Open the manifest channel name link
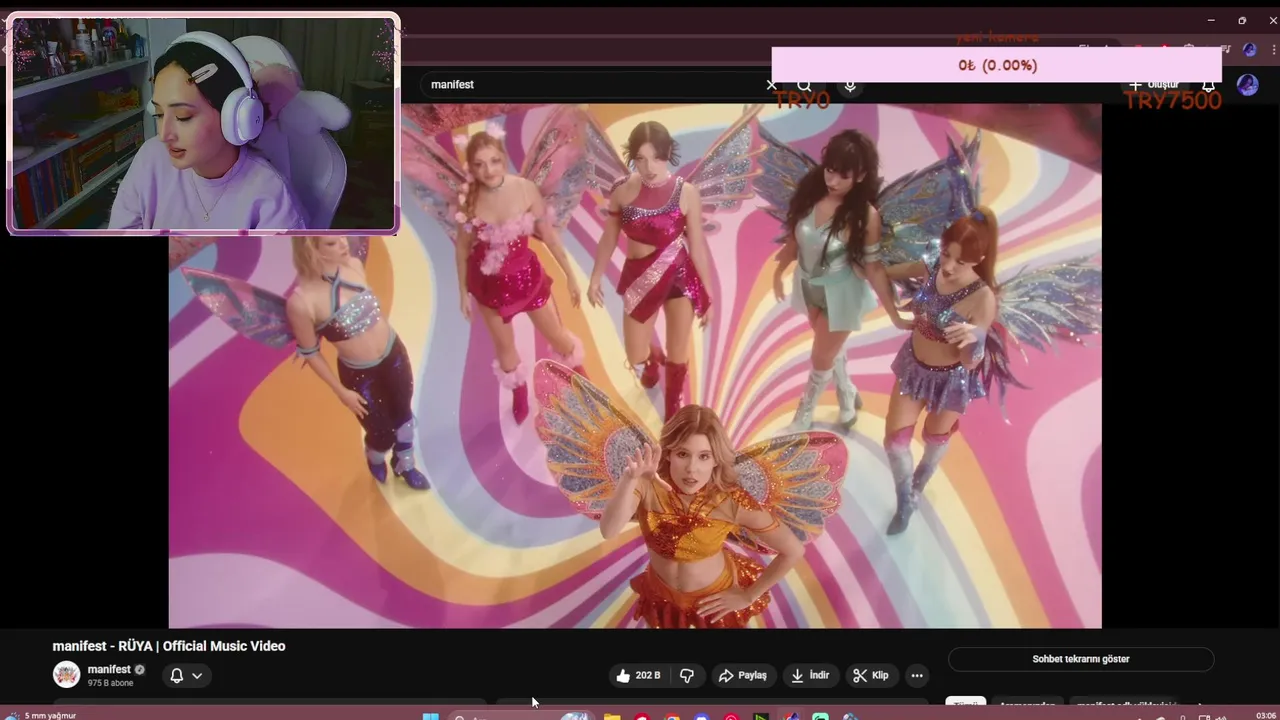Viewport: 1280px width, 720px height. 109,669
